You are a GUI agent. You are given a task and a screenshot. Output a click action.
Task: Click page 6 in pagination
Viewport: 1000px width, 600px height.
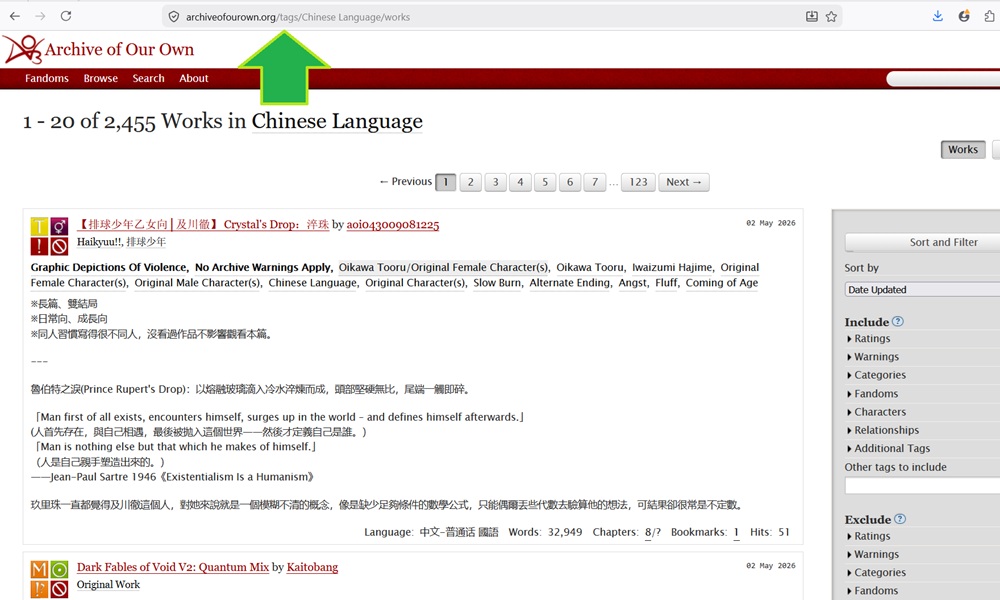(570, 182)
